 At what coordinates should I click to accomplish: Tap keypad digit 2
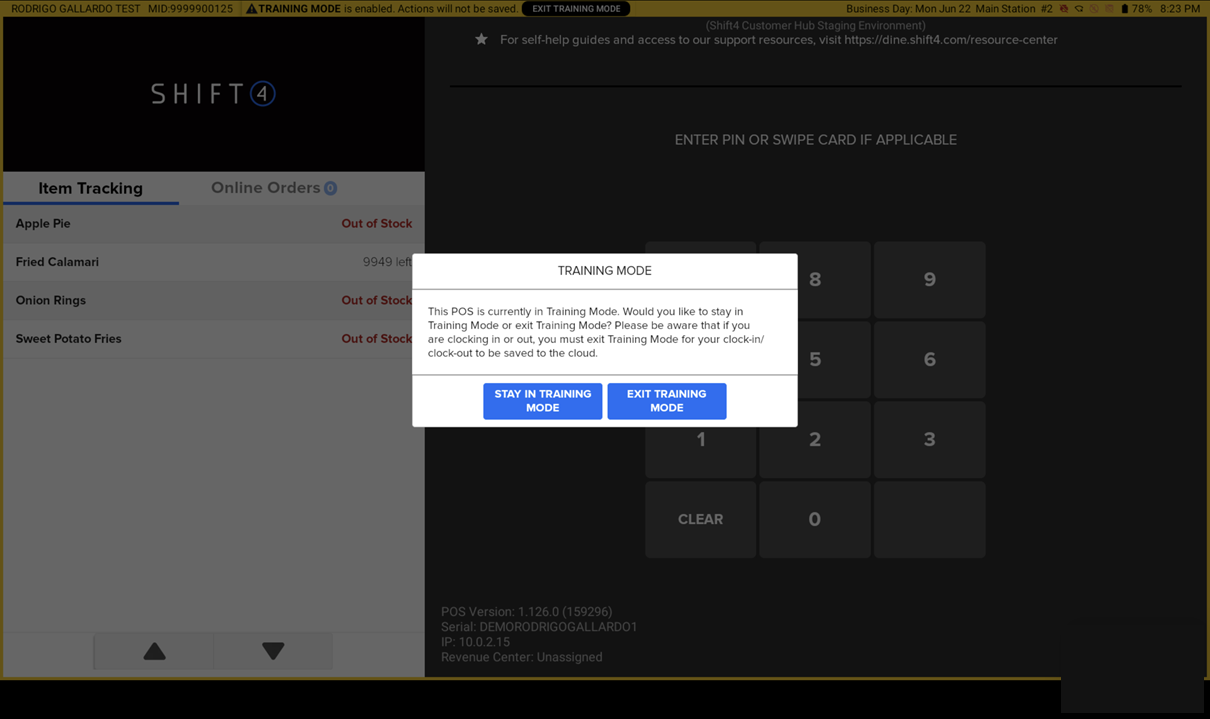815,441
